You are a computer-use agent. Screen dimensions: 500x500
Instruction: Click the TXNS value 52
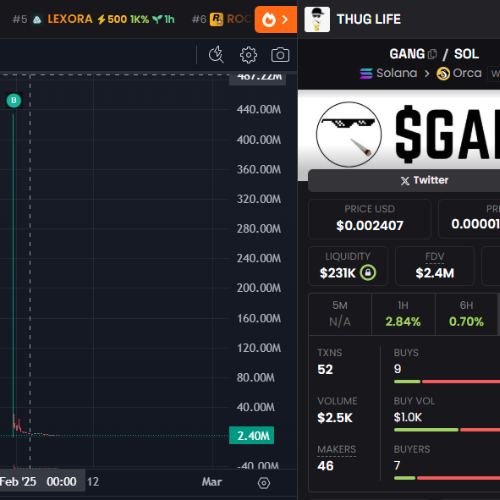(x=325, y=369)
